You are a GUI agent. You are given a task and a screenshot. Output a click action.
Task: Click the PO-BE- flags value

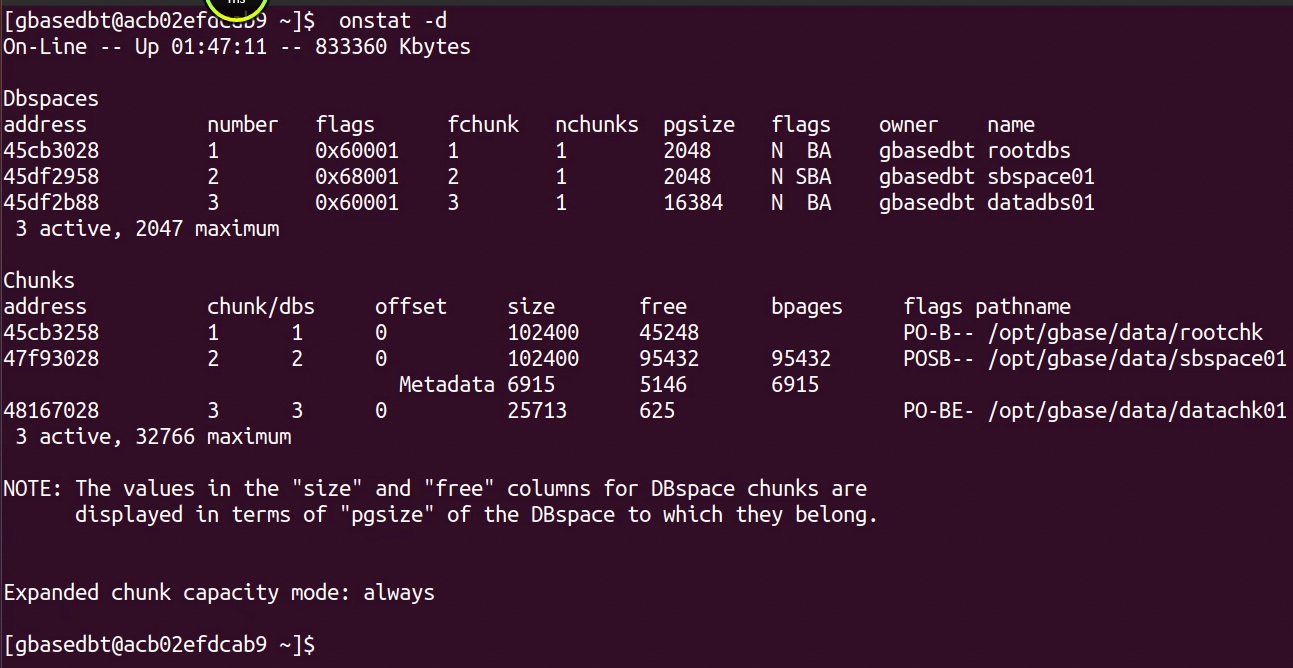pos(939,411)
